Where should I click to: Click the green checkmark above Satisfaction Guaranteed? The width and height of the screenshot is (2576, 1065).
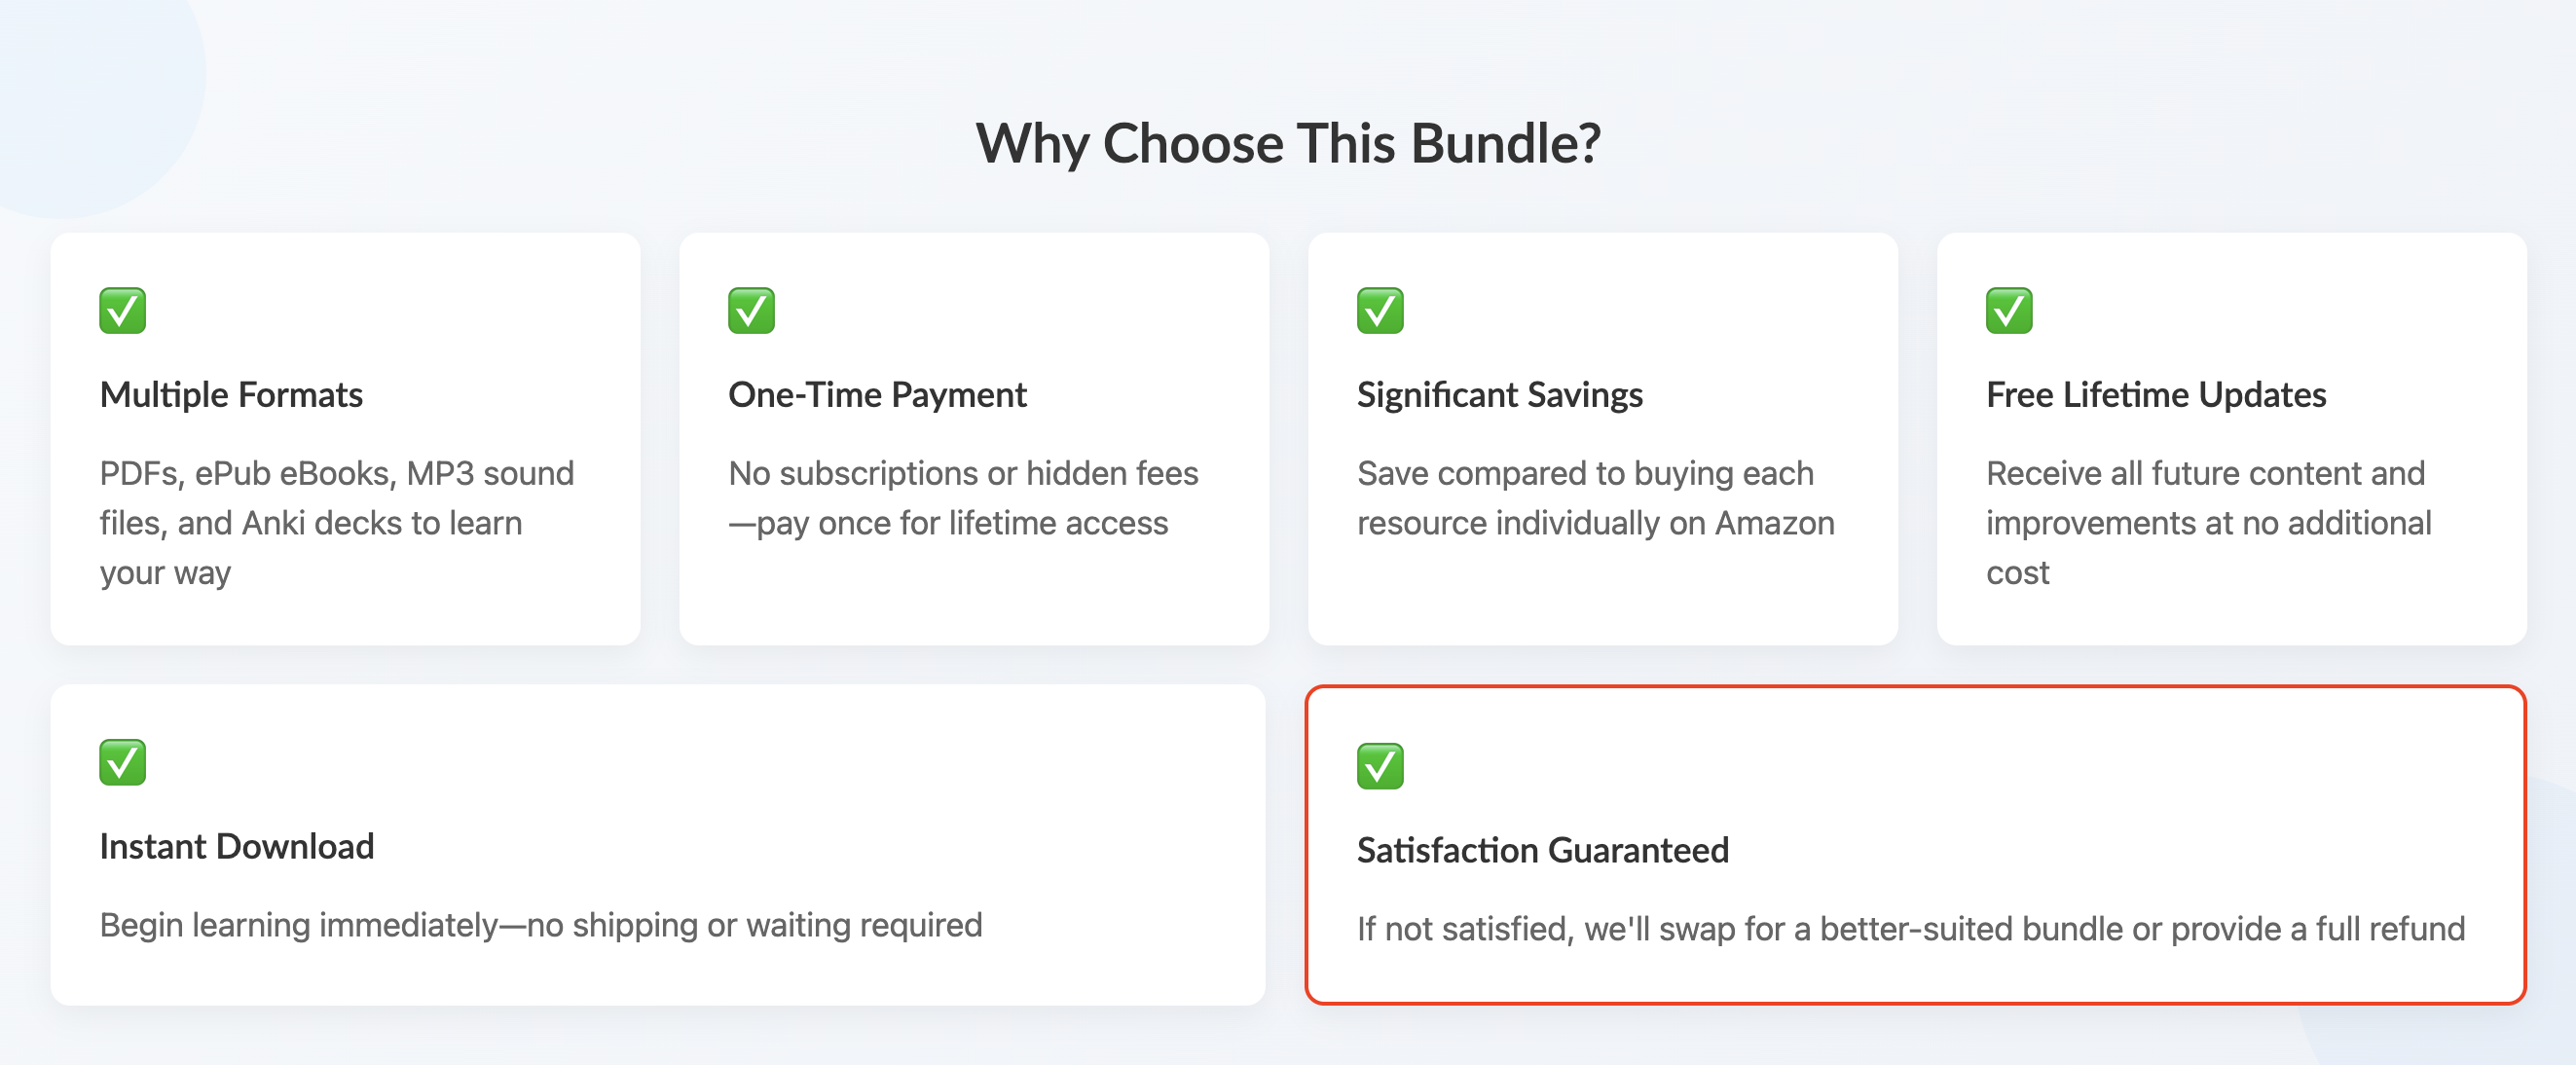coord(1380,766)
